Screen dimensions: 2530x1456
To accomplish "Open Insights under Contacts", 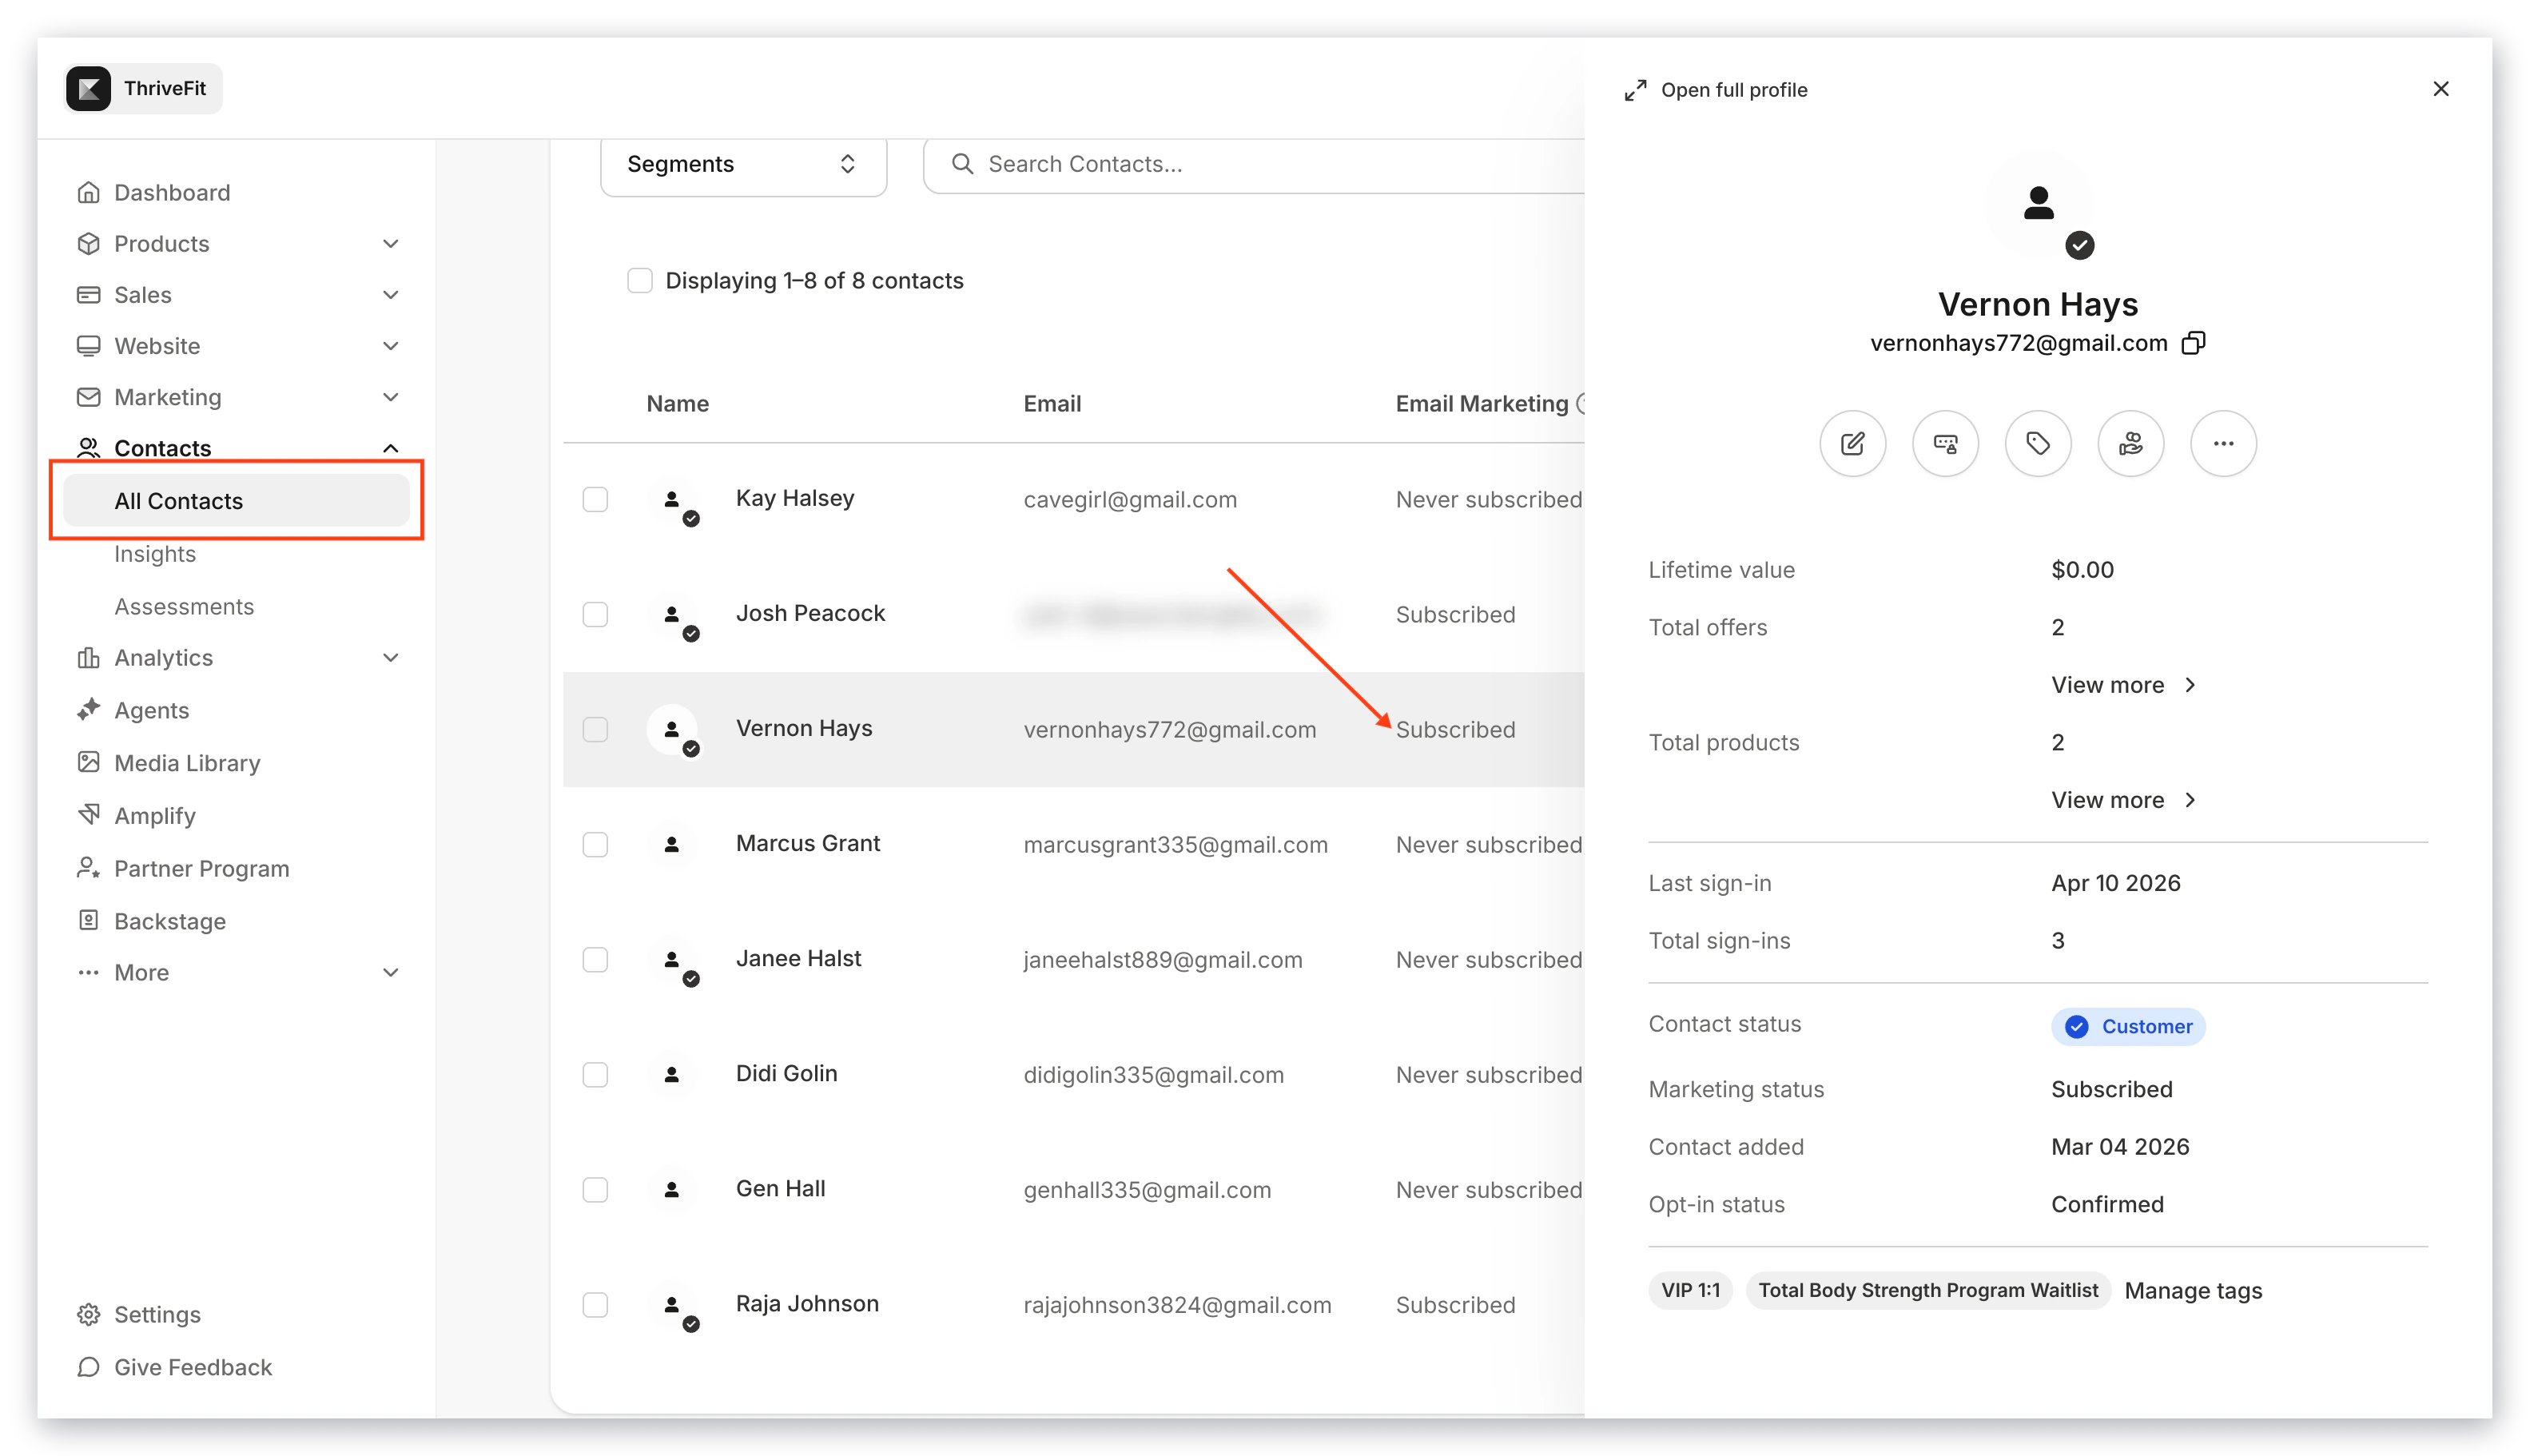I will (155, 553).
